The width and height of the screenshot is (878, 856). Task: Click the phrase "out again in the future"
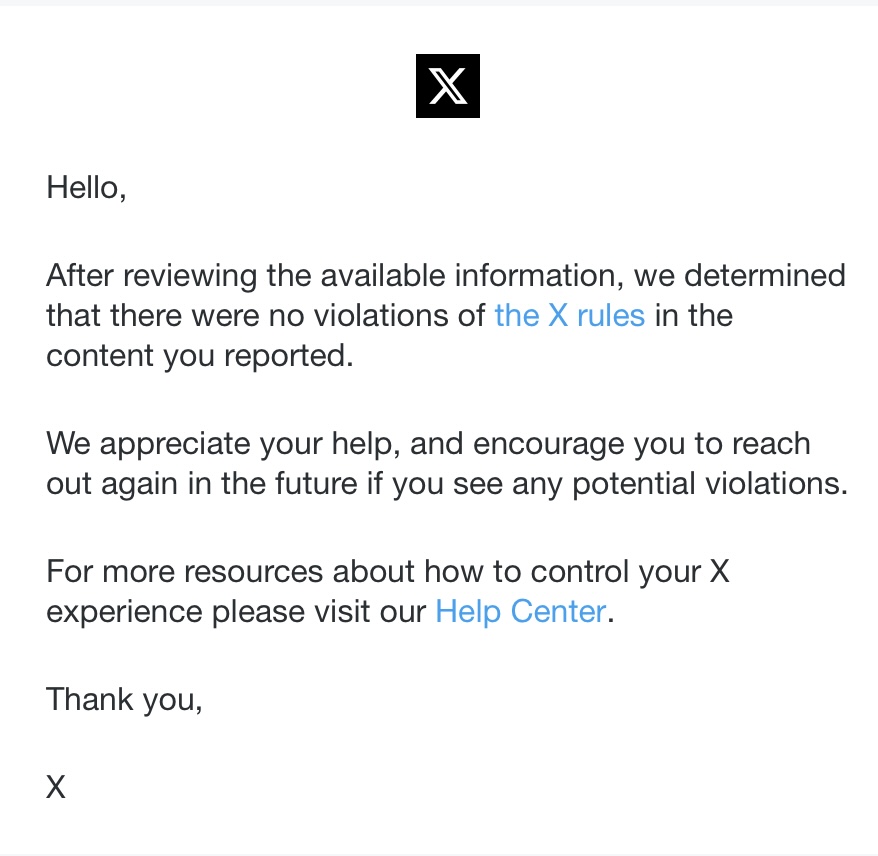pyautogui.click(x=202, y=484)
